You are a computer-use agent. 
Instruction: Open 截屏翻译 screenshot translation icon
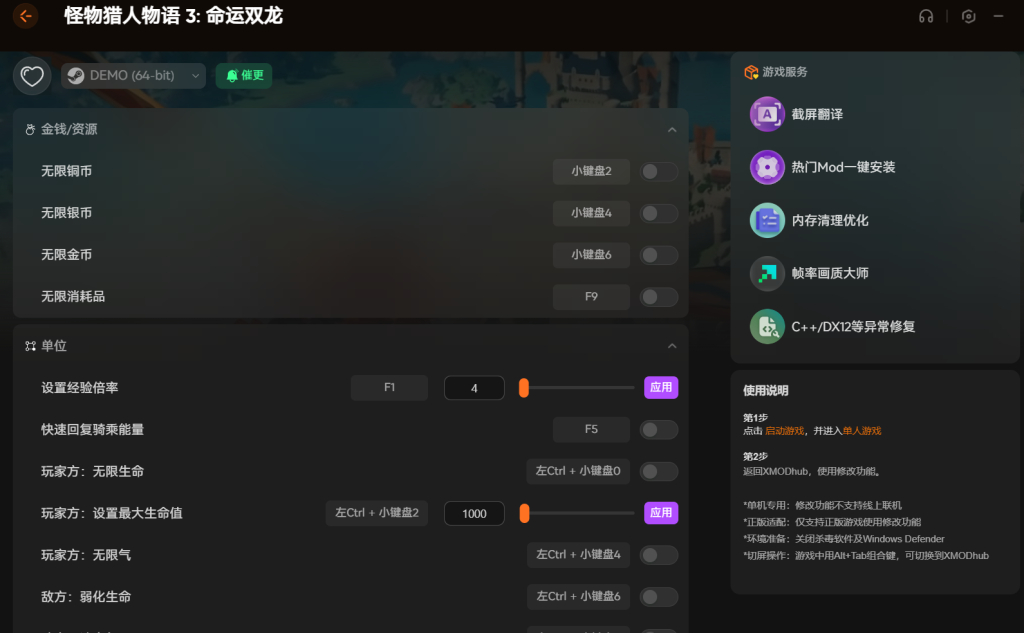(767, 114)
